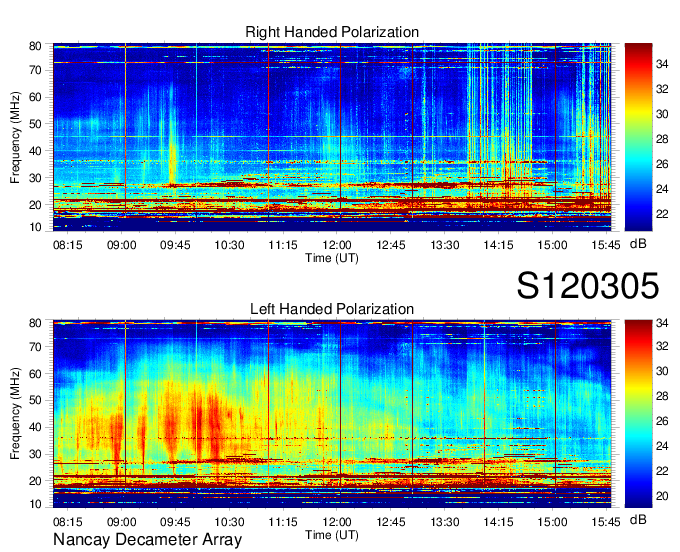The height and width of the screenshot is (552, 680).
Task: Click the "Left Handed Polarization" plot title
Action: click(x=332, y=309)
